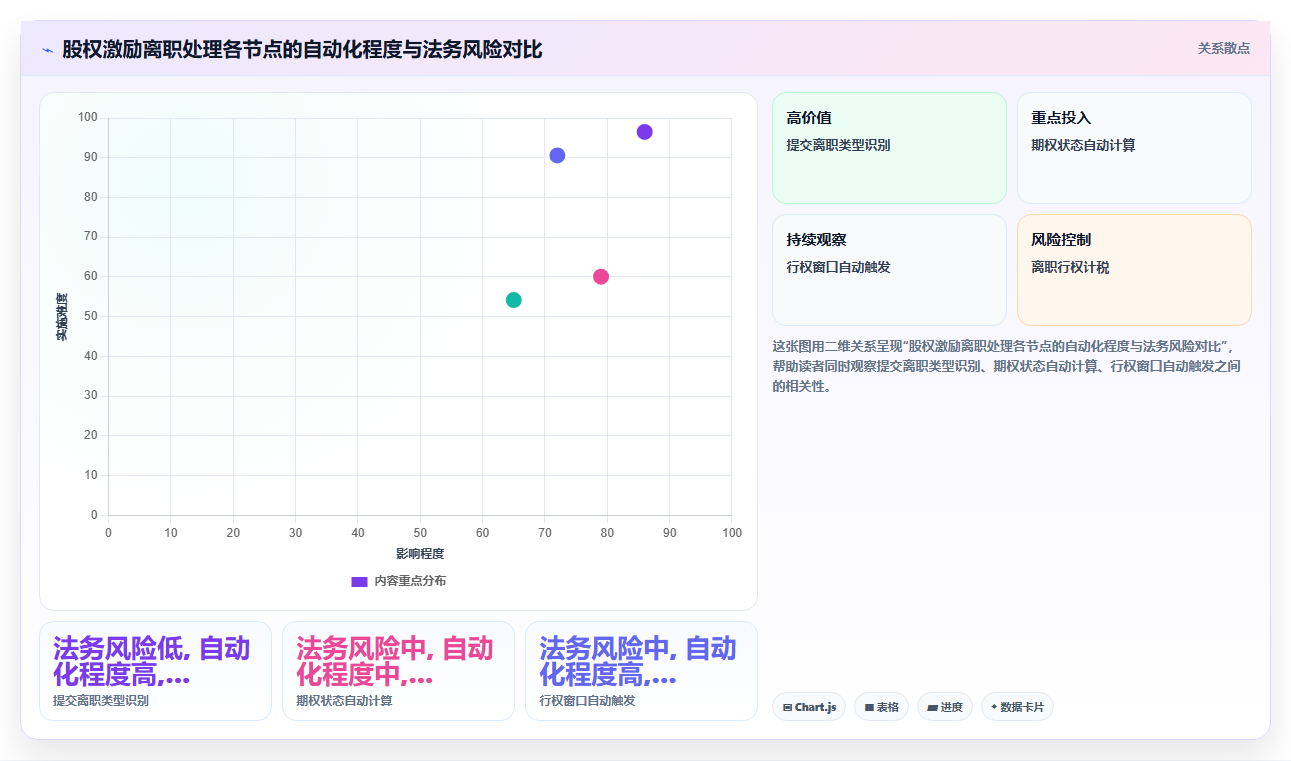Click the 离职行权计税 text in 风险控制 card
The height and width of the screenshot is (761, 1291).
1070,267
